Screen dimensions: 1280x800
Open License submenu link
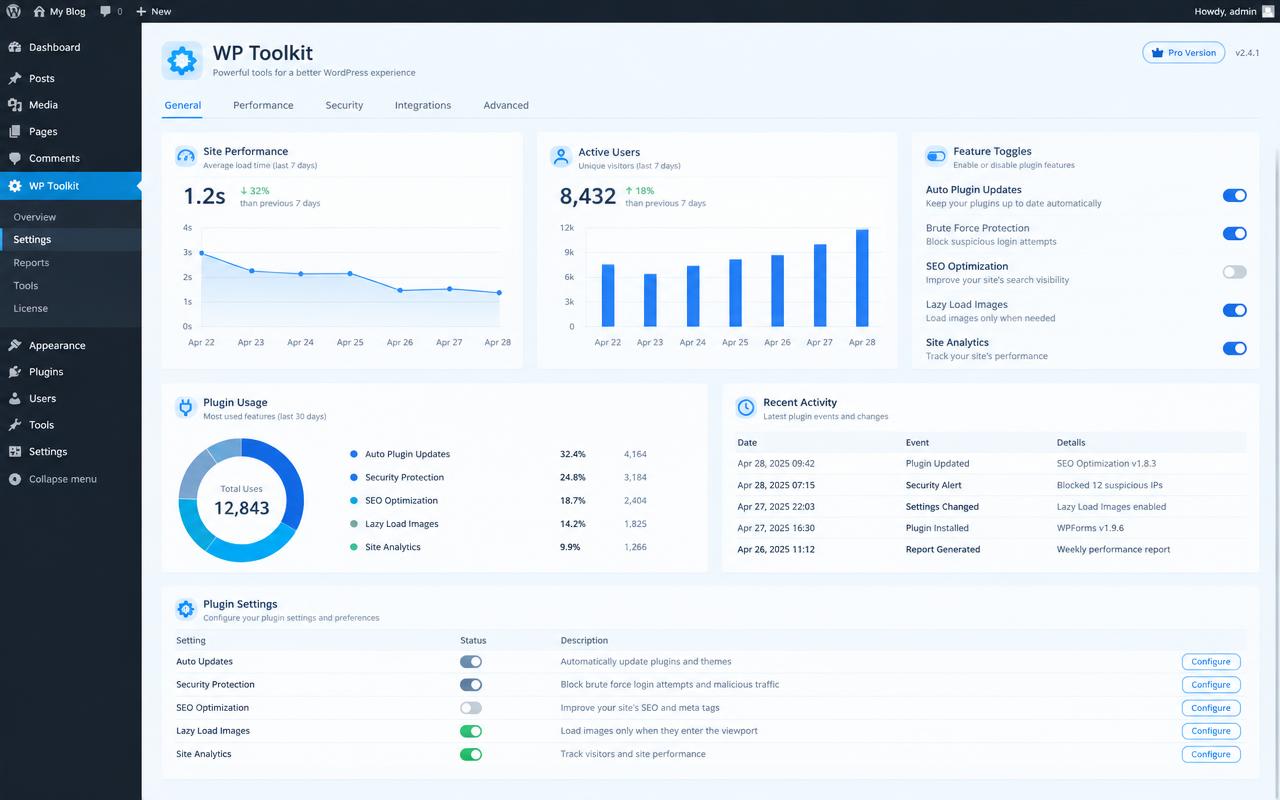tap(30, 309)
